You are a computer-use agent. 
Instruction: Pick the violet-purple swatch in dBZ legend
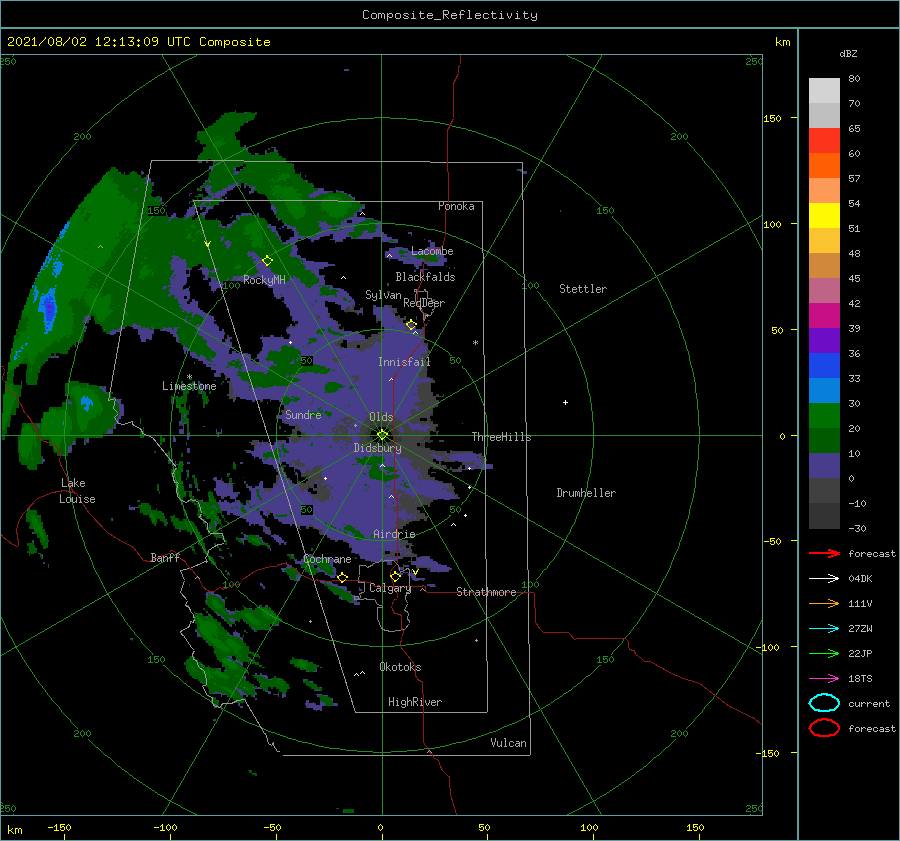824,340
